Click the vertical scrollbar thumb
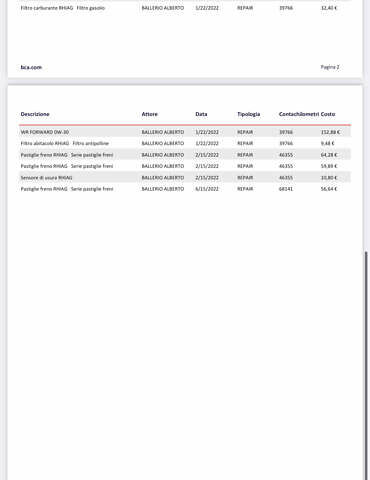This screenshot has width=370, height=480. pyautogui.click(x=366, y=366)
